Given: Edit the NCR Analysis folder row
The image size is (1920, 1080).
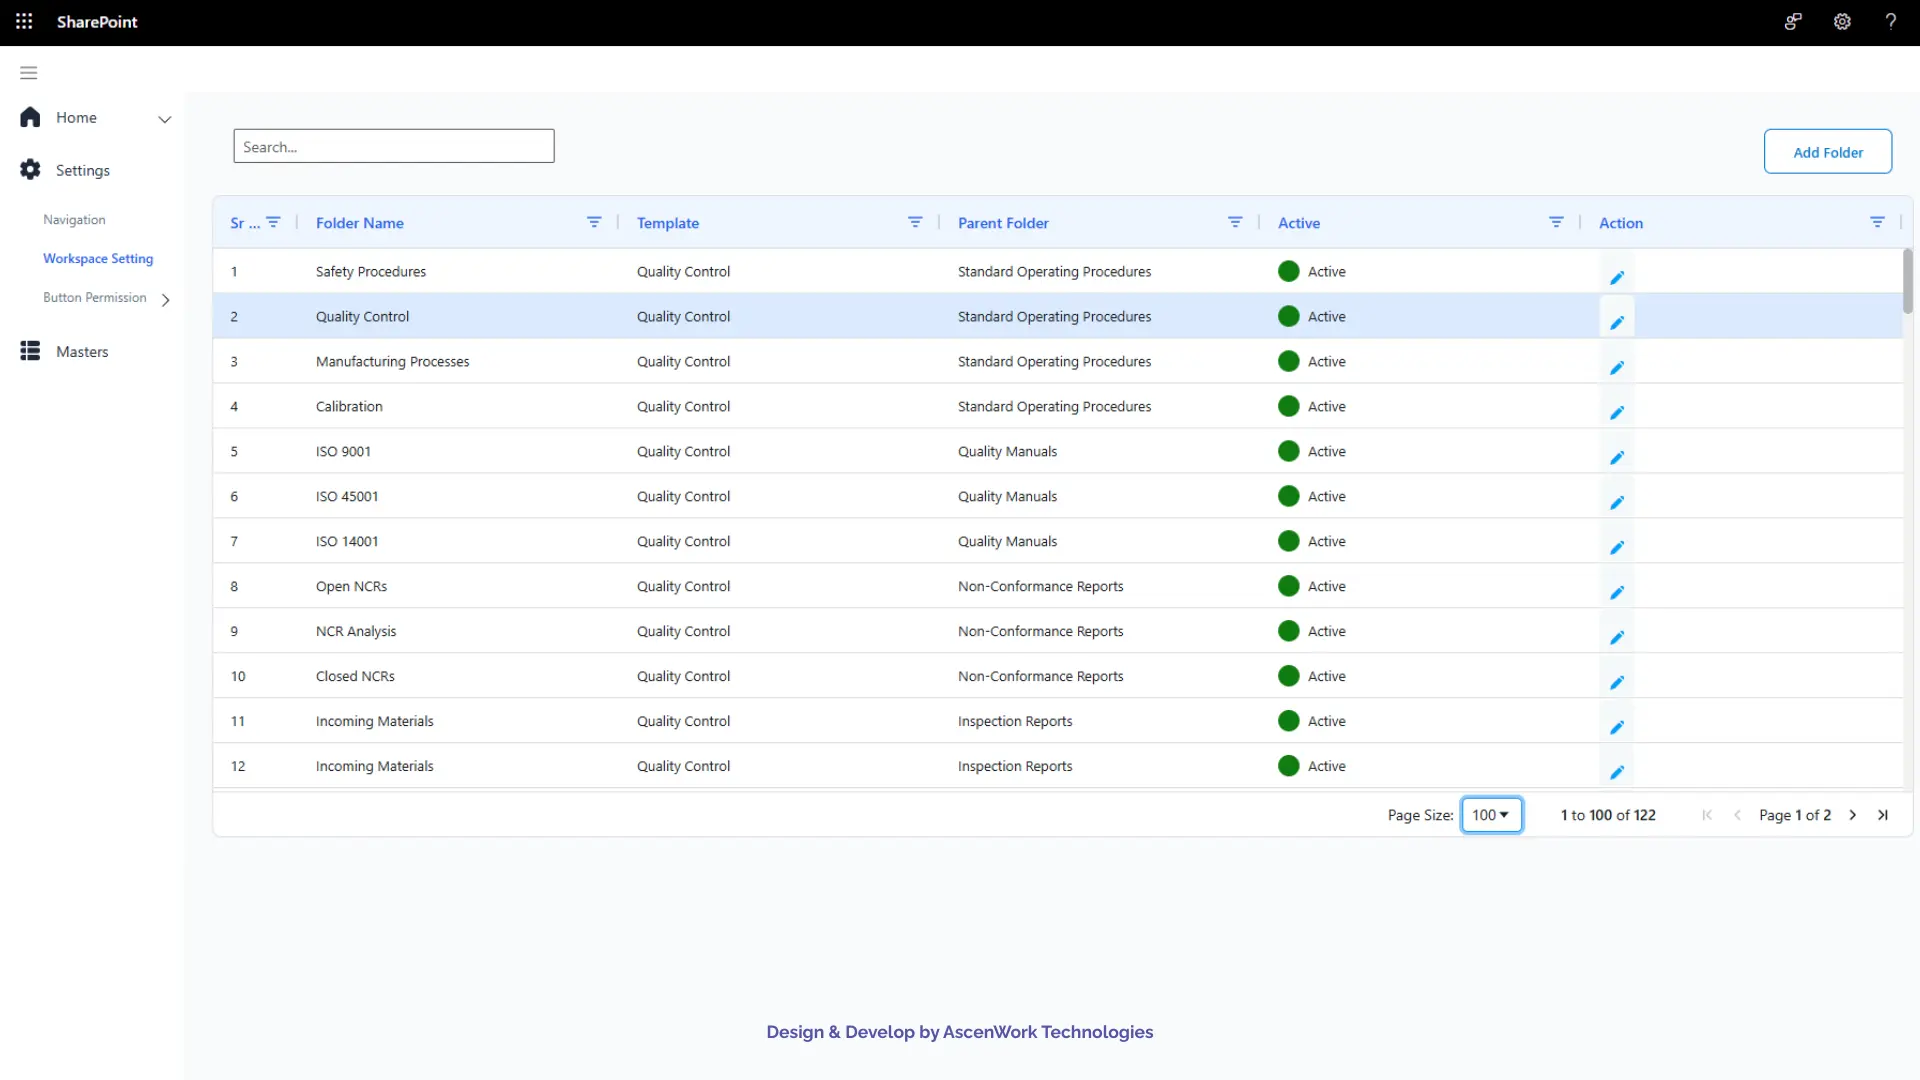Looking at the screenshot, I should [x=1617, y=637].
